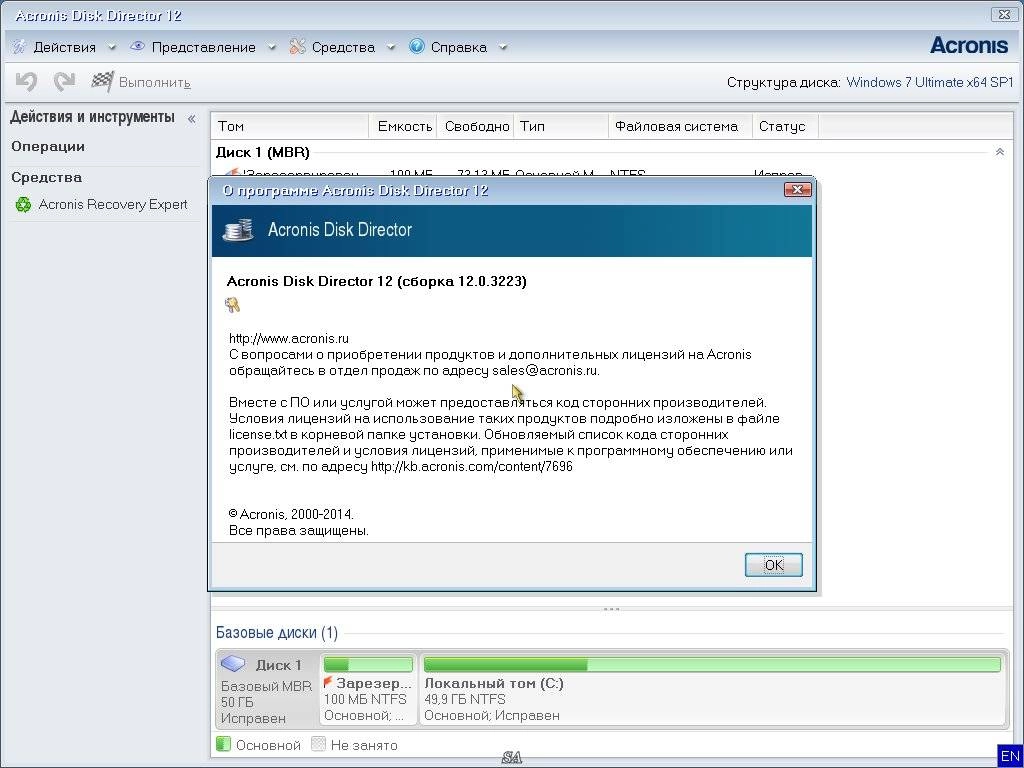Screen dimensions: 1024x768
Task: Sort by the Статус column header
Action: [785, 126]
